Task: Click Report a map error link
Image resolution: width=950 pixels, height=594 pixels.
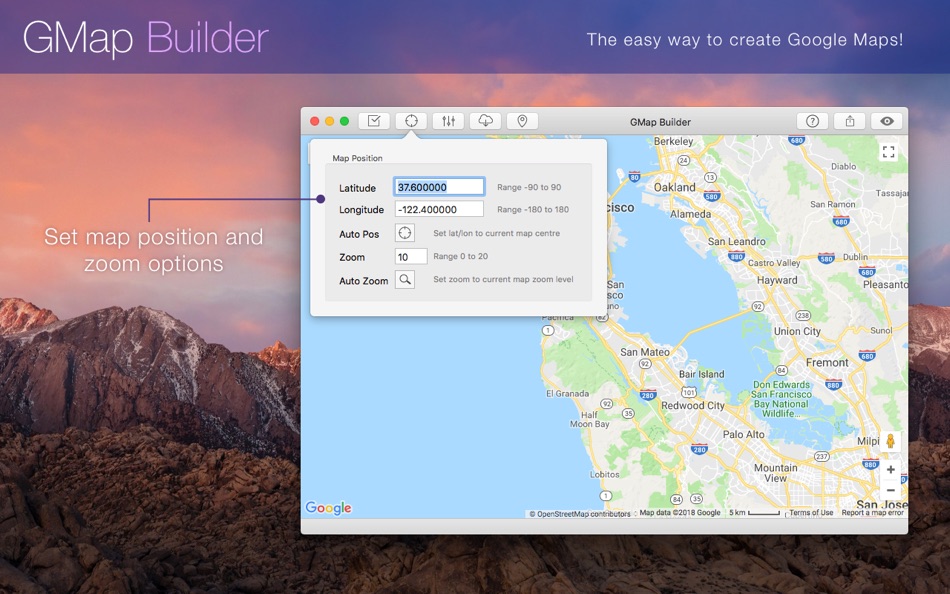Action: click(x=872, y=513)
